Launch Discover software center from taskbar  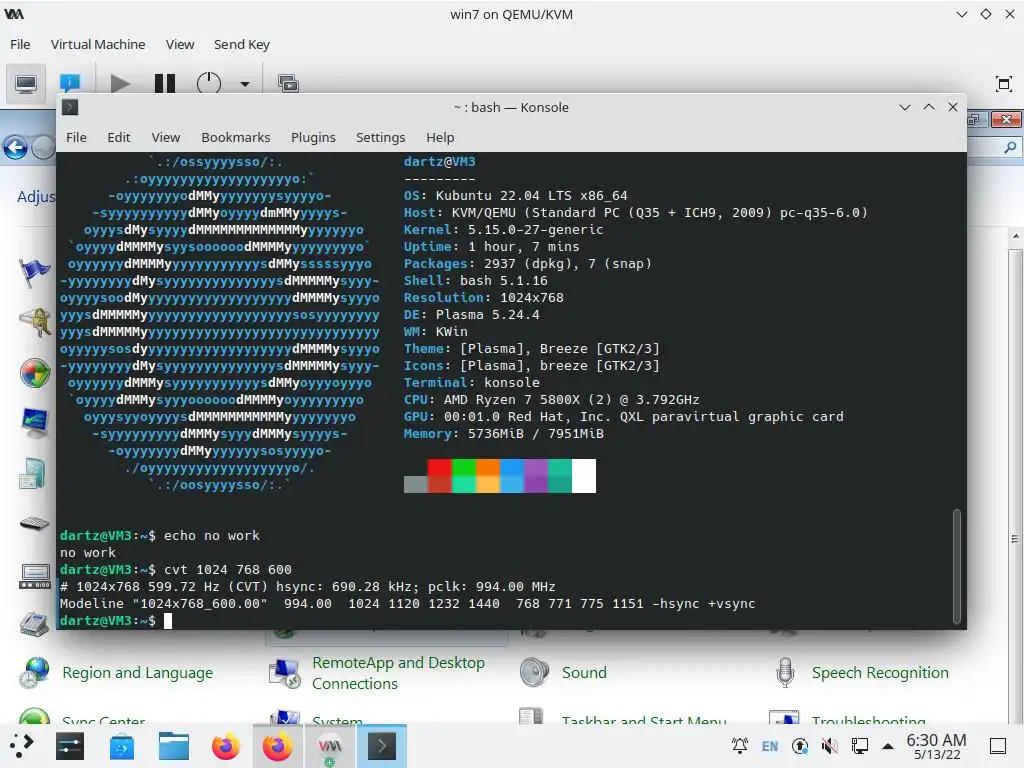point(121,746)
